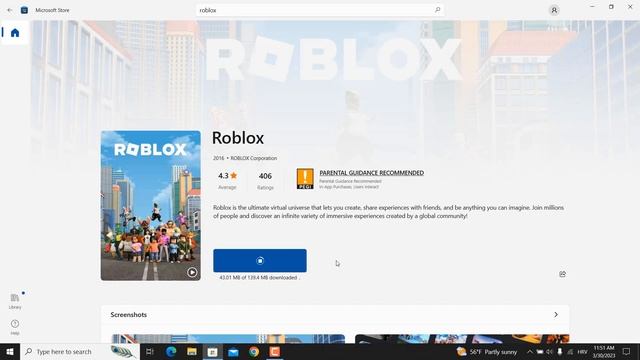Open Task View on taskbar
Image resolution: width=640 pixels, height=360 pixels.
coord(150,351)
